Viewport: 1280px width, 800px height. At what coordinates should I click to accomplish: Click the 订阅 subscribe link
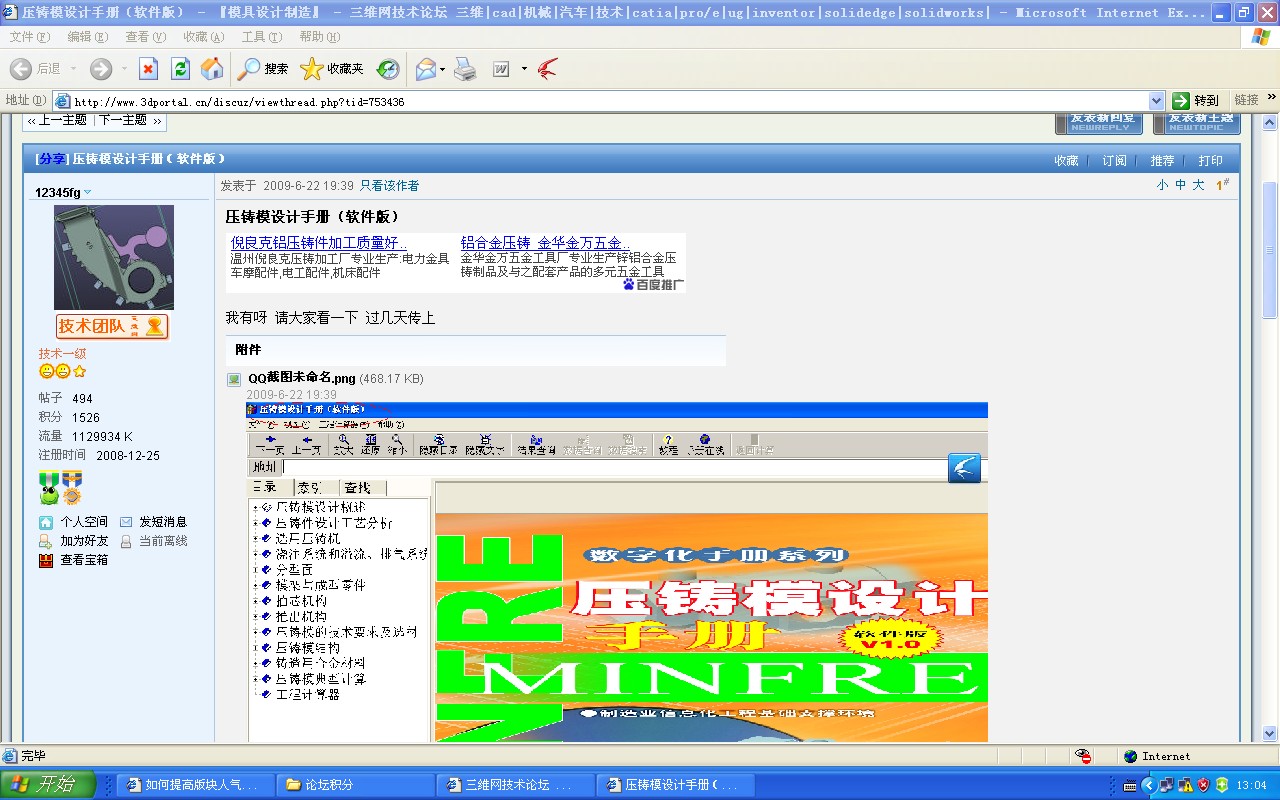(x=1114, y=161)
